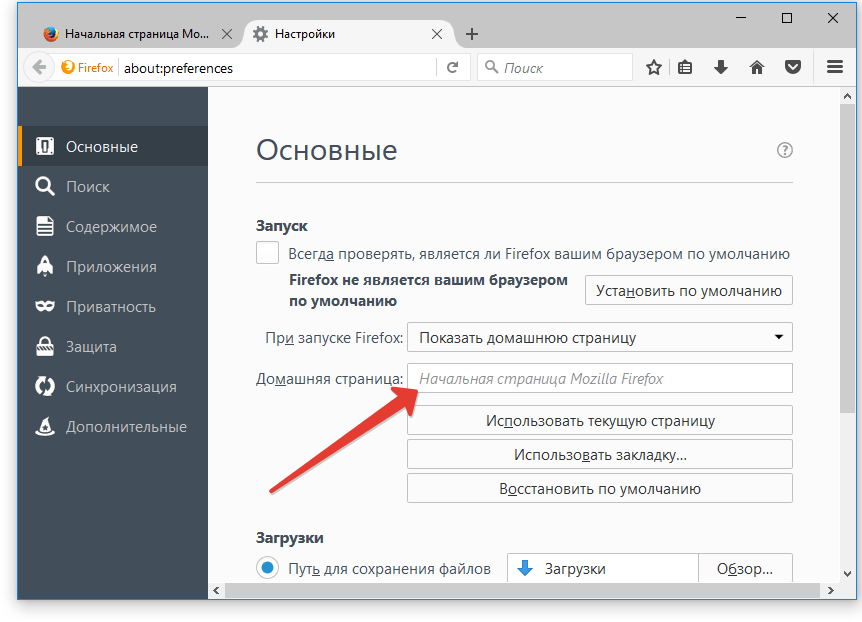Close the Начальная страница Mozilla tab
The height and width of the screenshot is (622, 862).
226,34
